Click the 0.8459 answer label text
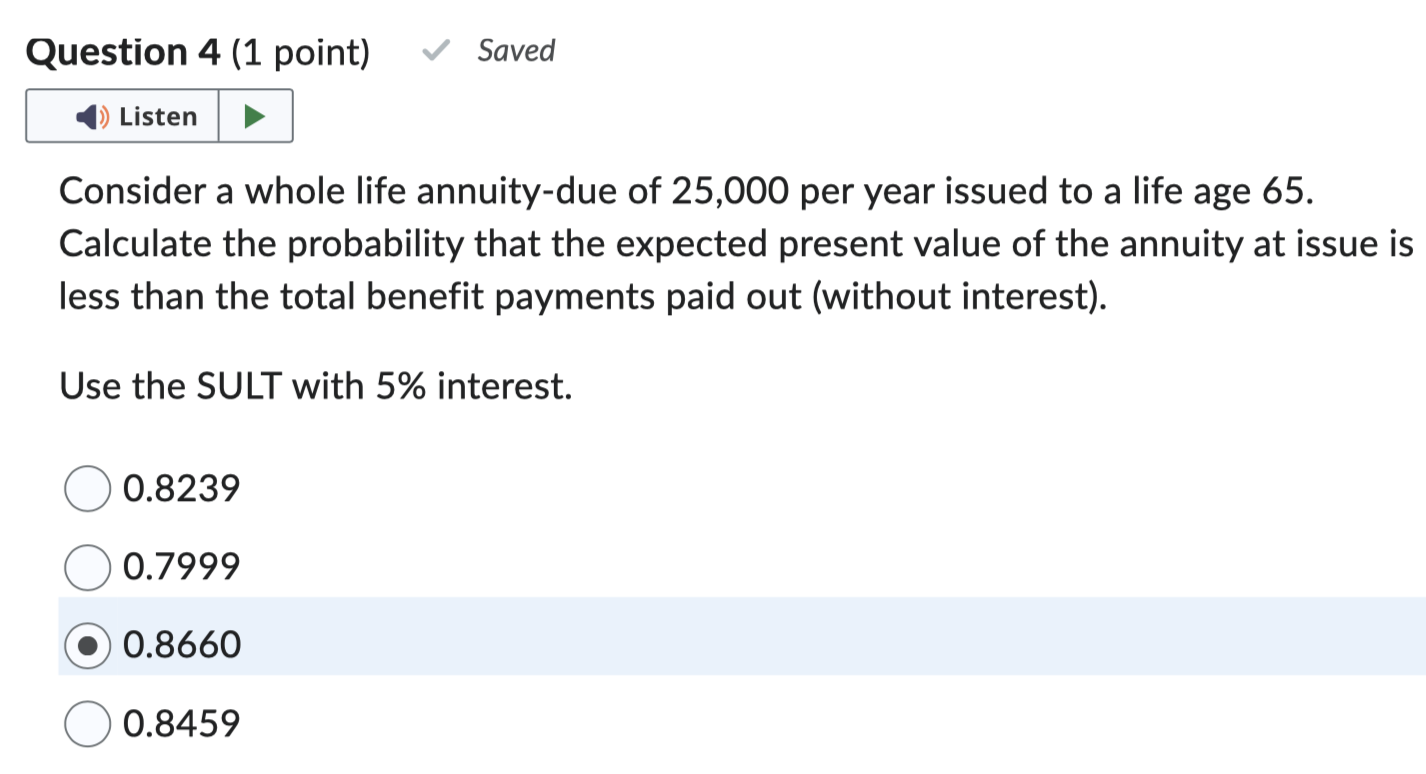 (x=181, y=723)
